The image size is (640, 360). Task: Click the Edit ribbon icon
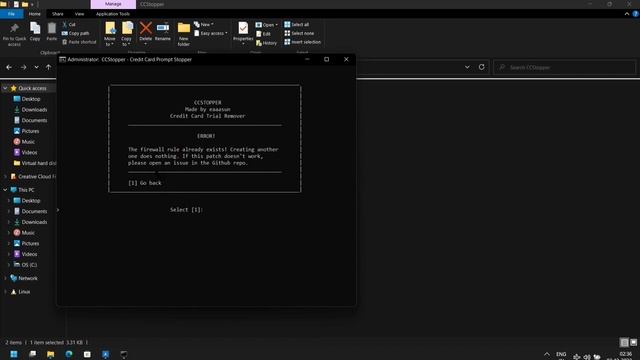click(x=263, y=34)
